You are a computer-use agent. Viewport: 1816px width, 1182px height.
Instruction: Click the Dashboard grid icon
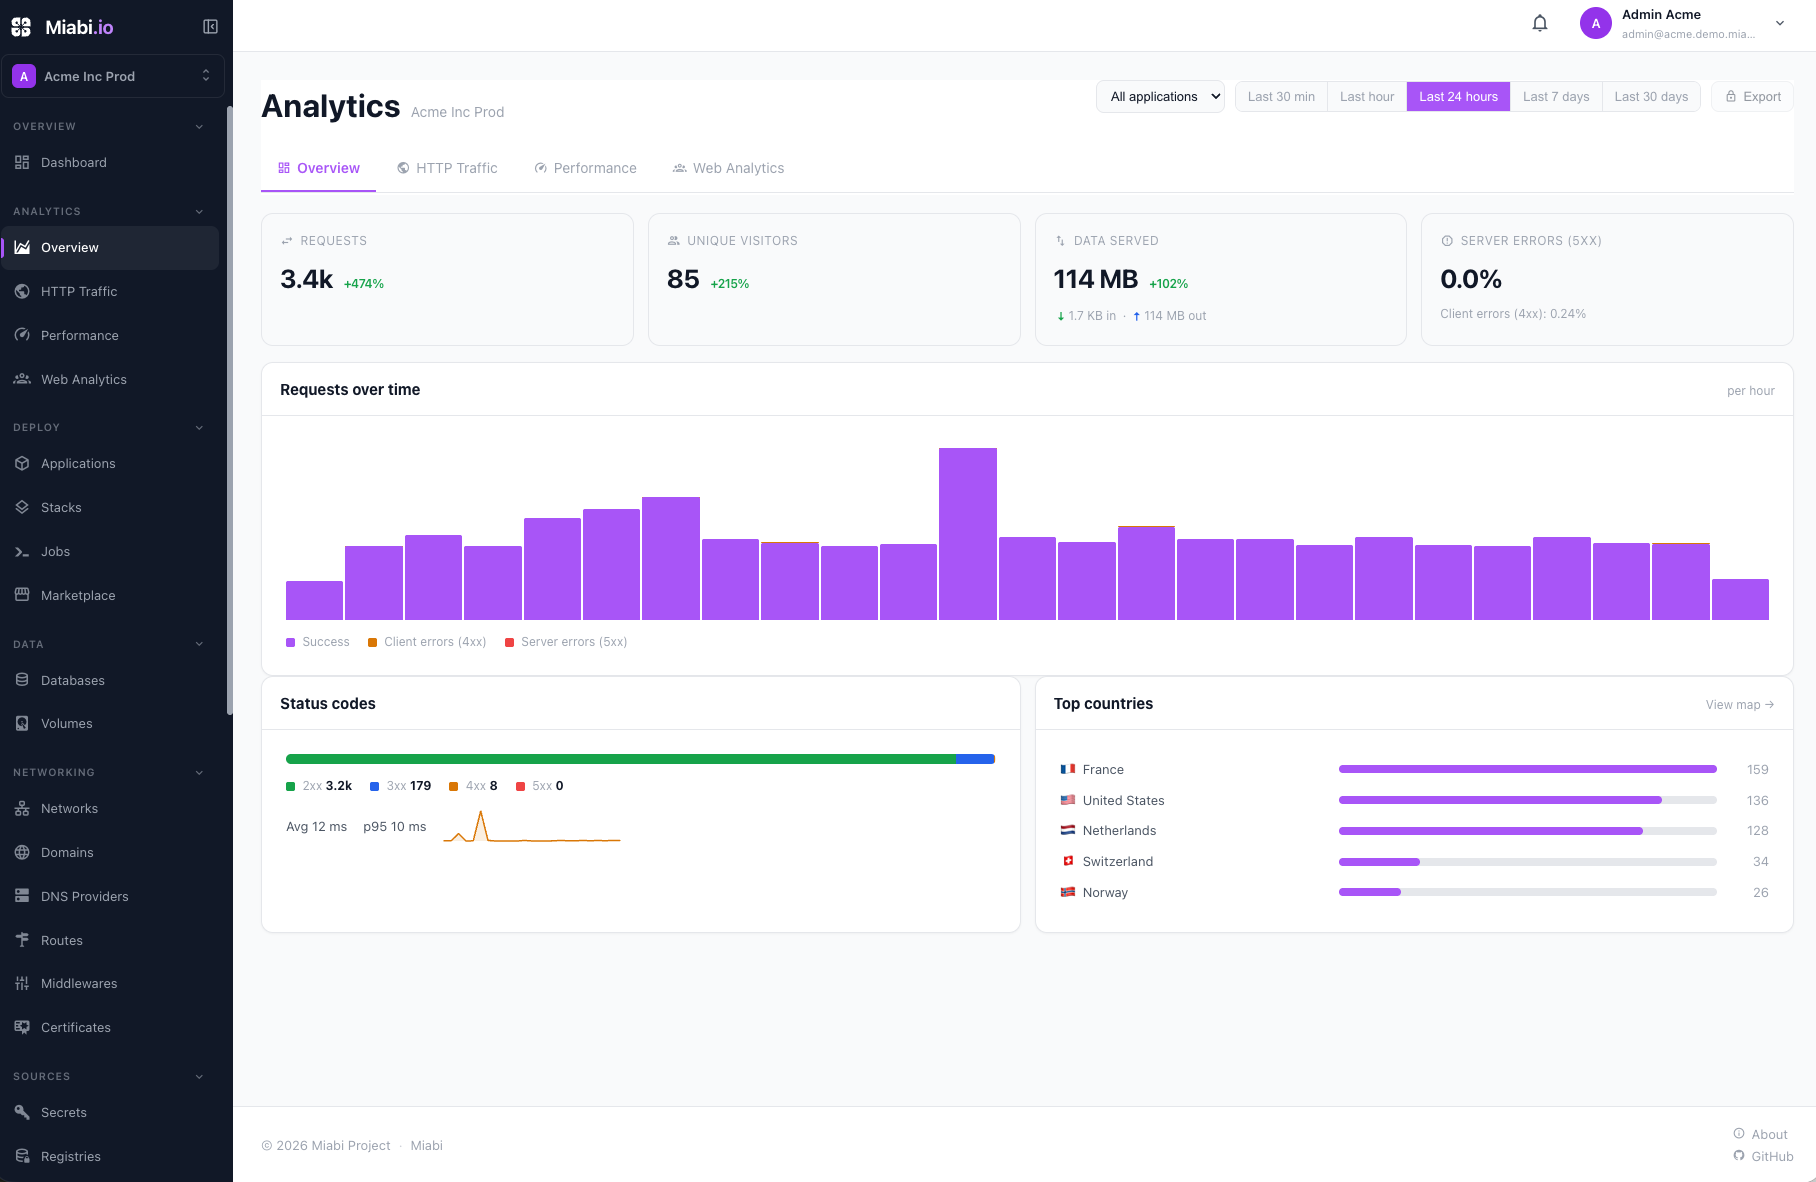pos(22,162)
